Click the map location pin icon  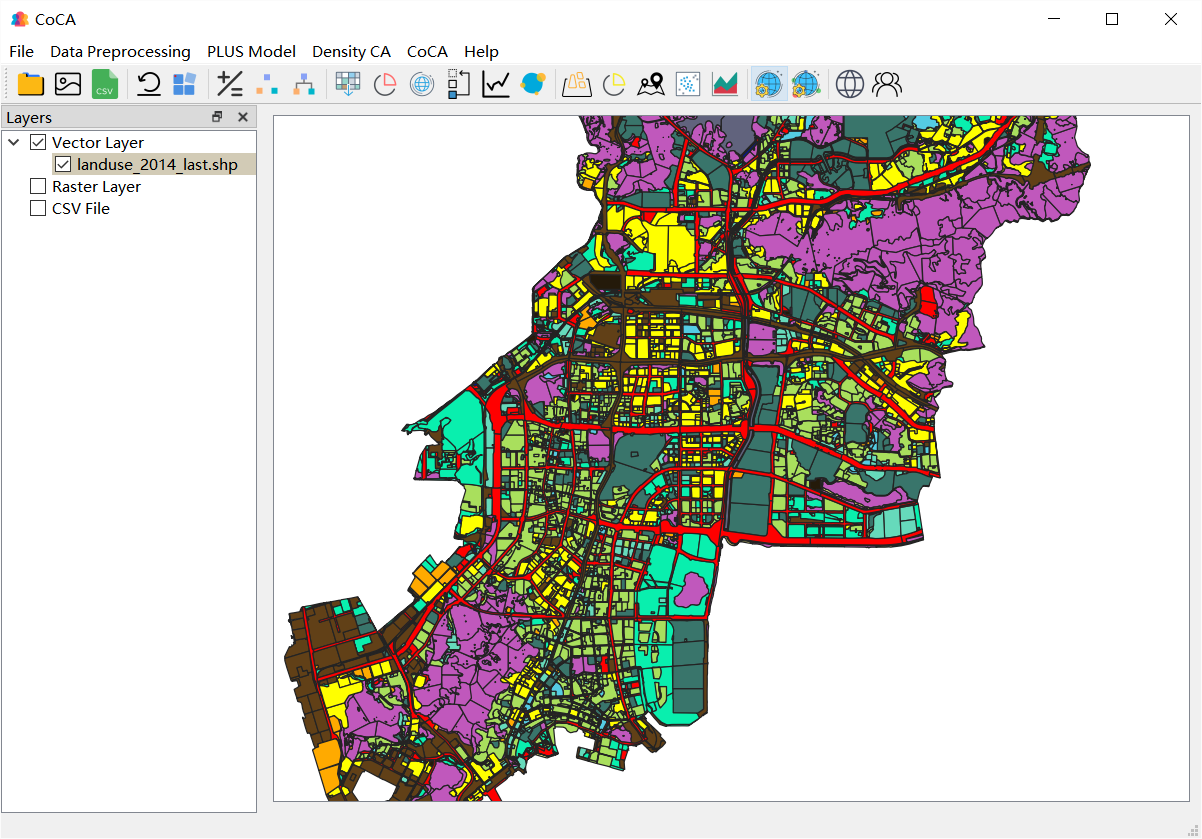[x=651, y=84]
